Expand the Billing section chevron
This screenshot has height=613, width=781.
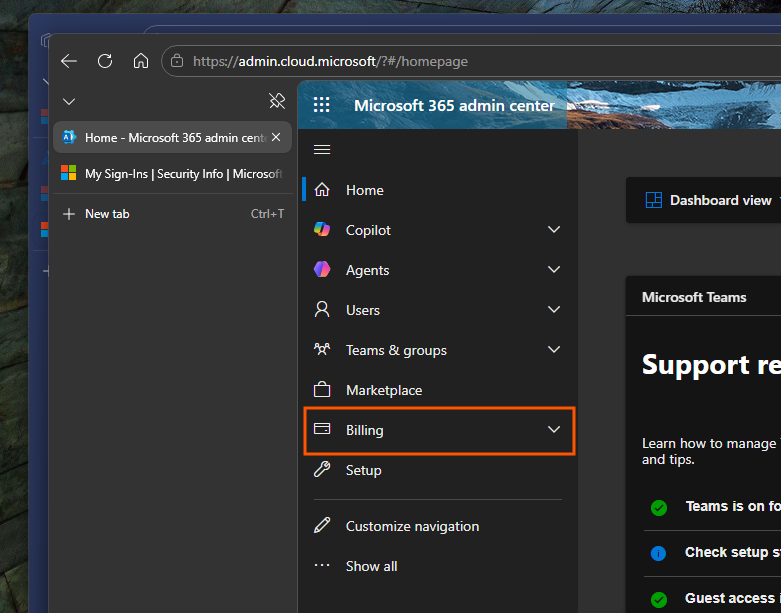(554, 429)
